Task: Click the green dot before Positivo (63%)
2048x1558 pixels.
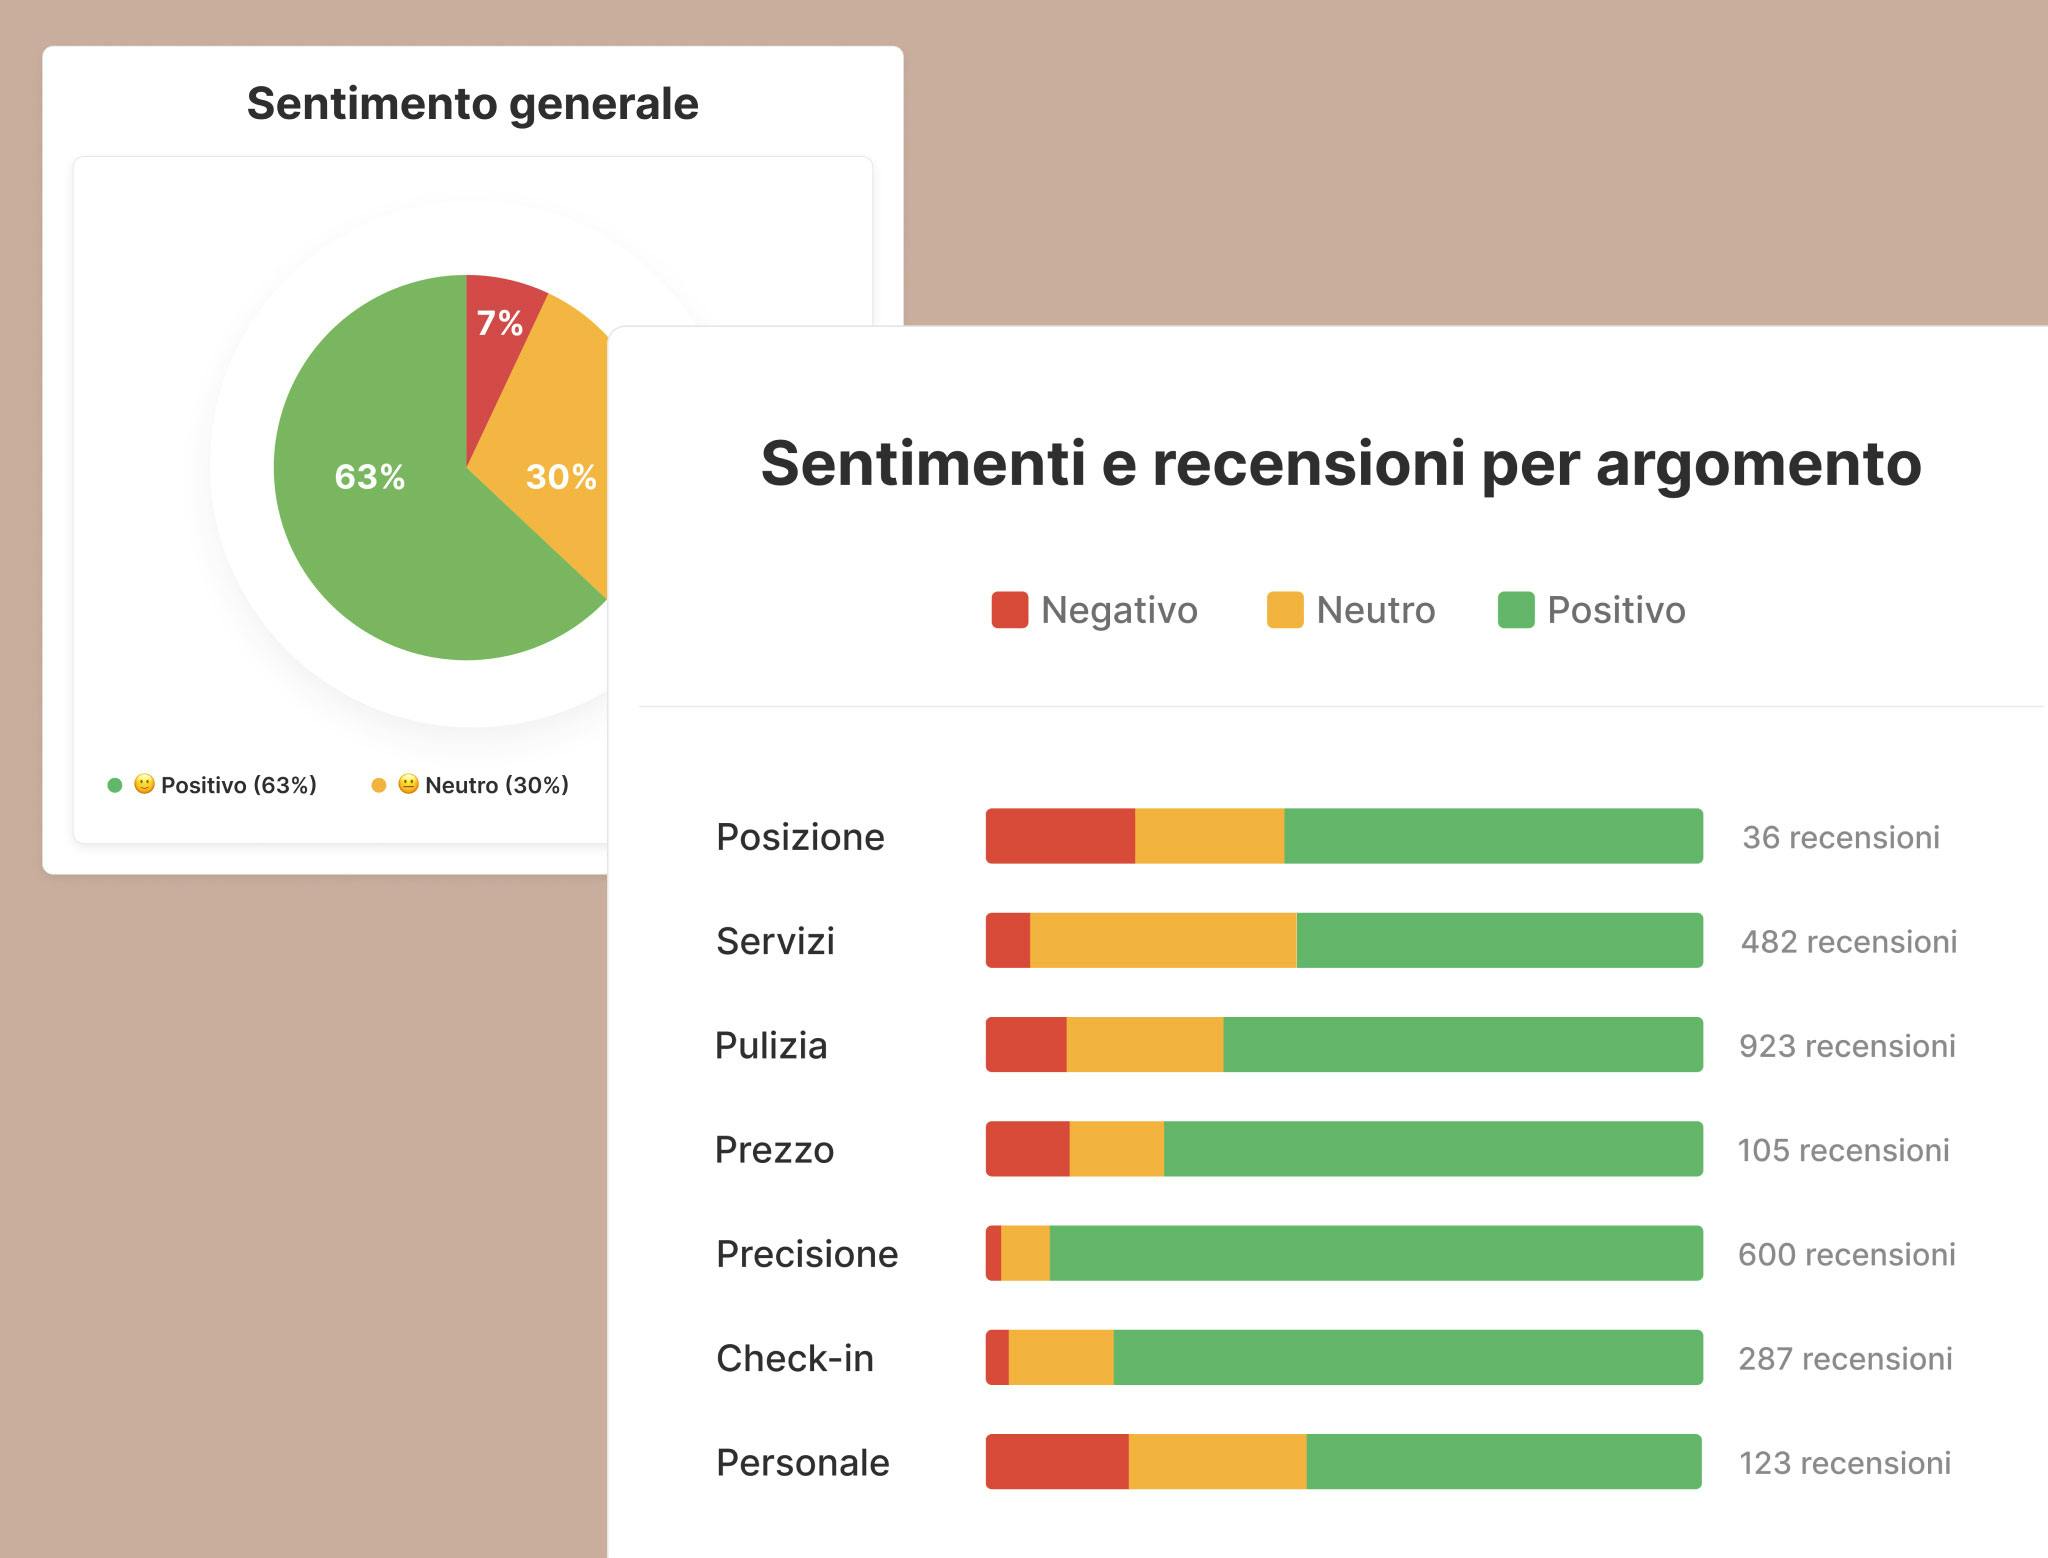Action: (x=115, y=785)
